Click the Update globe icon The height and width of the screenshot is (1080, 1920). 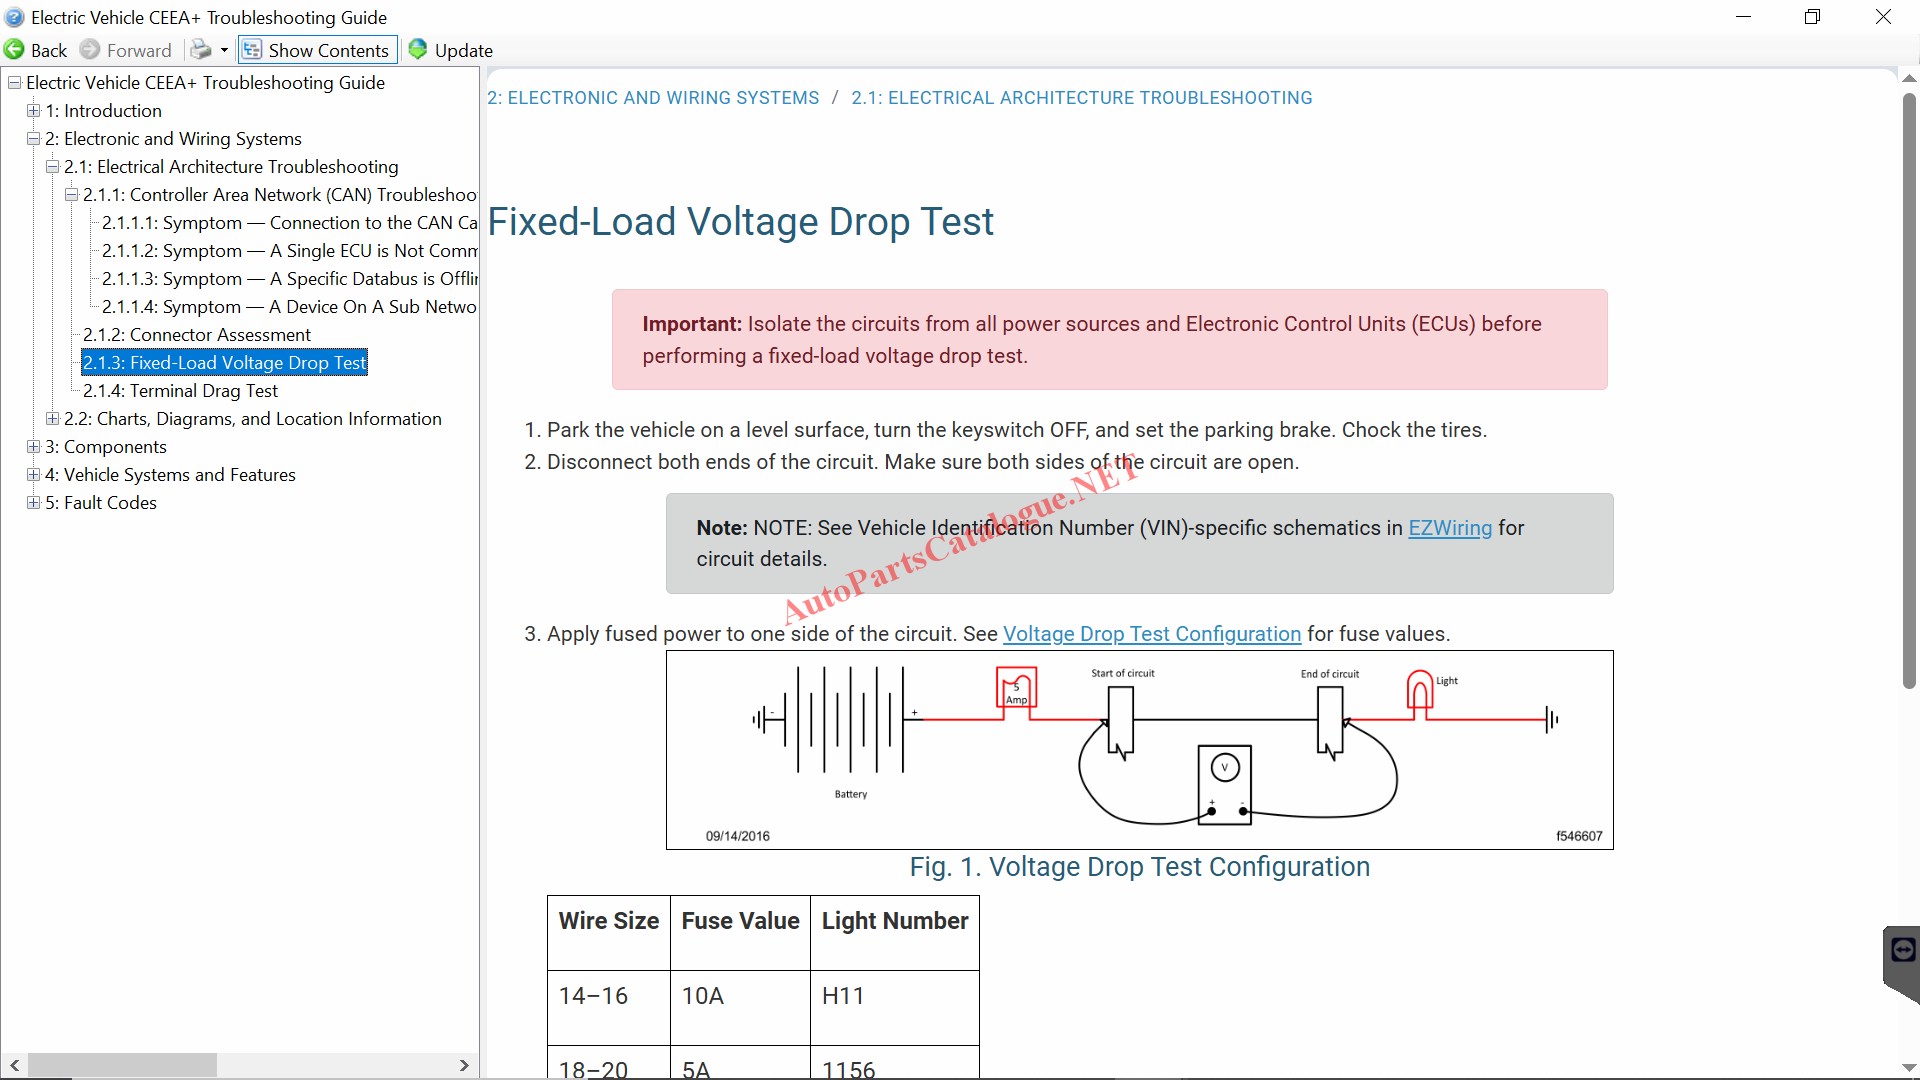pyautogui.click(x=418, y=50)
